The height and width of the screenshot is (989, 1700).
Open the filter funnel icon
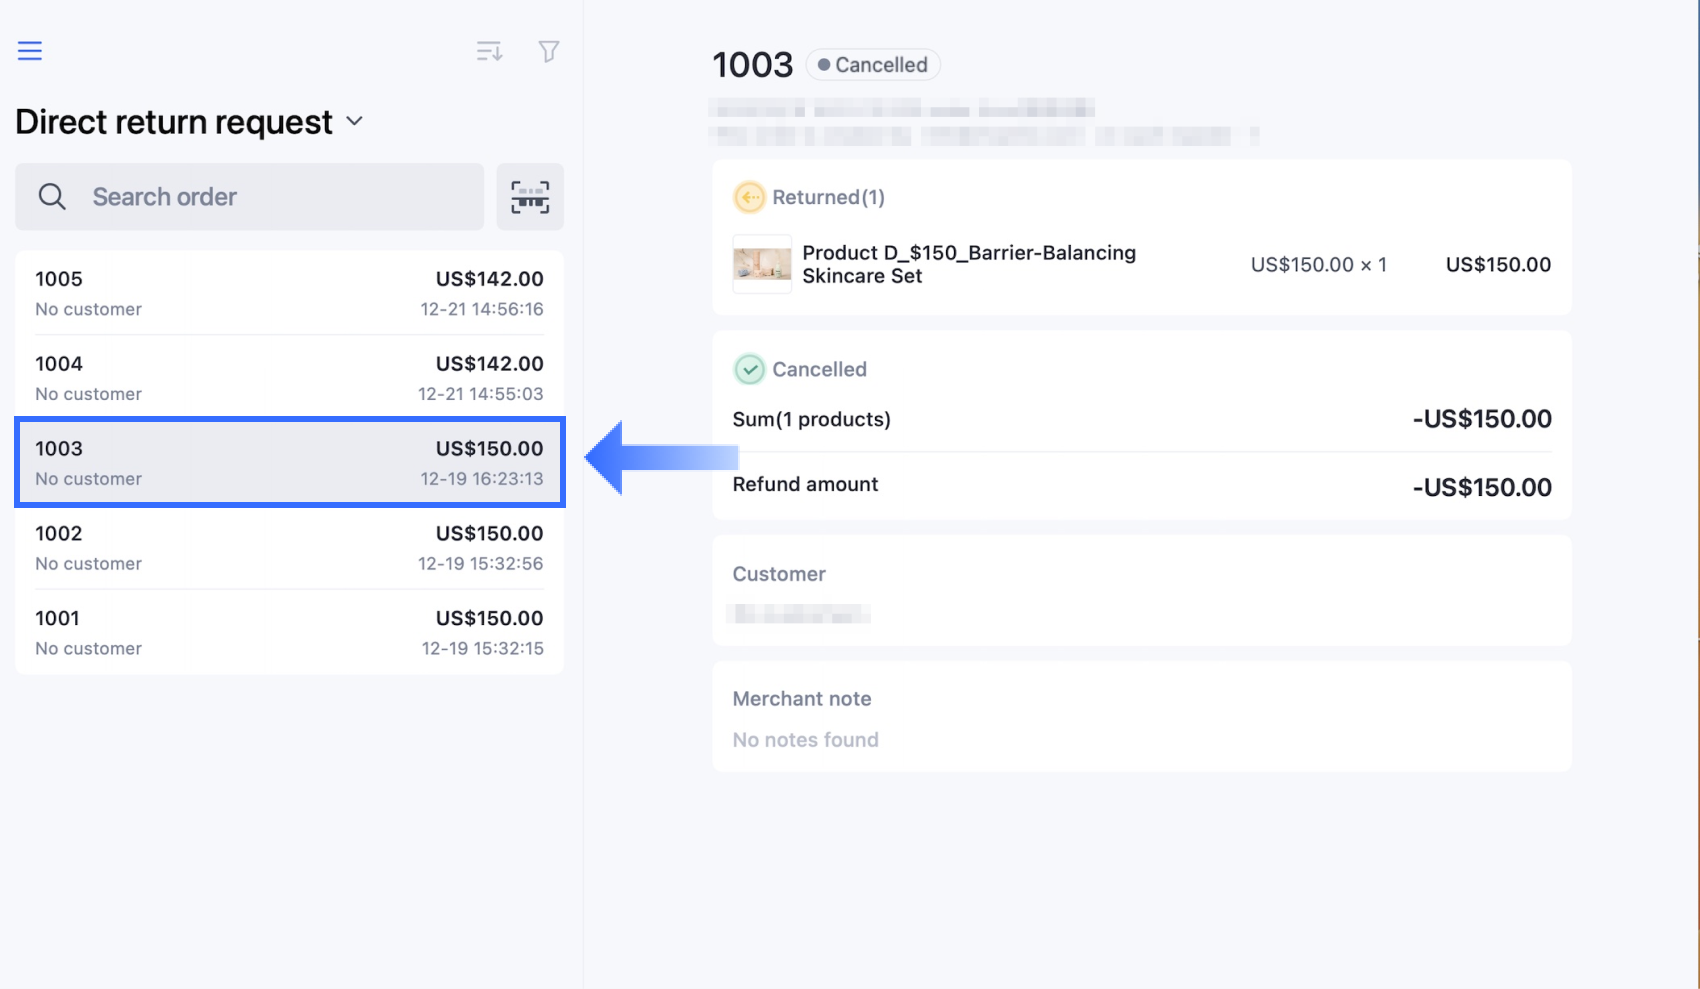pyautogui.click(x=548, y=51)
